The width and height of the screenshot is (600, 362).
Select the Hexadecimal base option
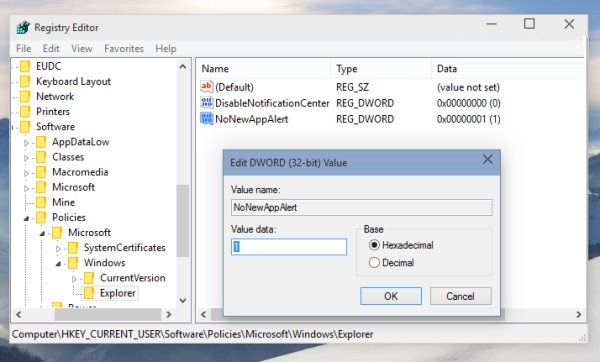(374, 245)
